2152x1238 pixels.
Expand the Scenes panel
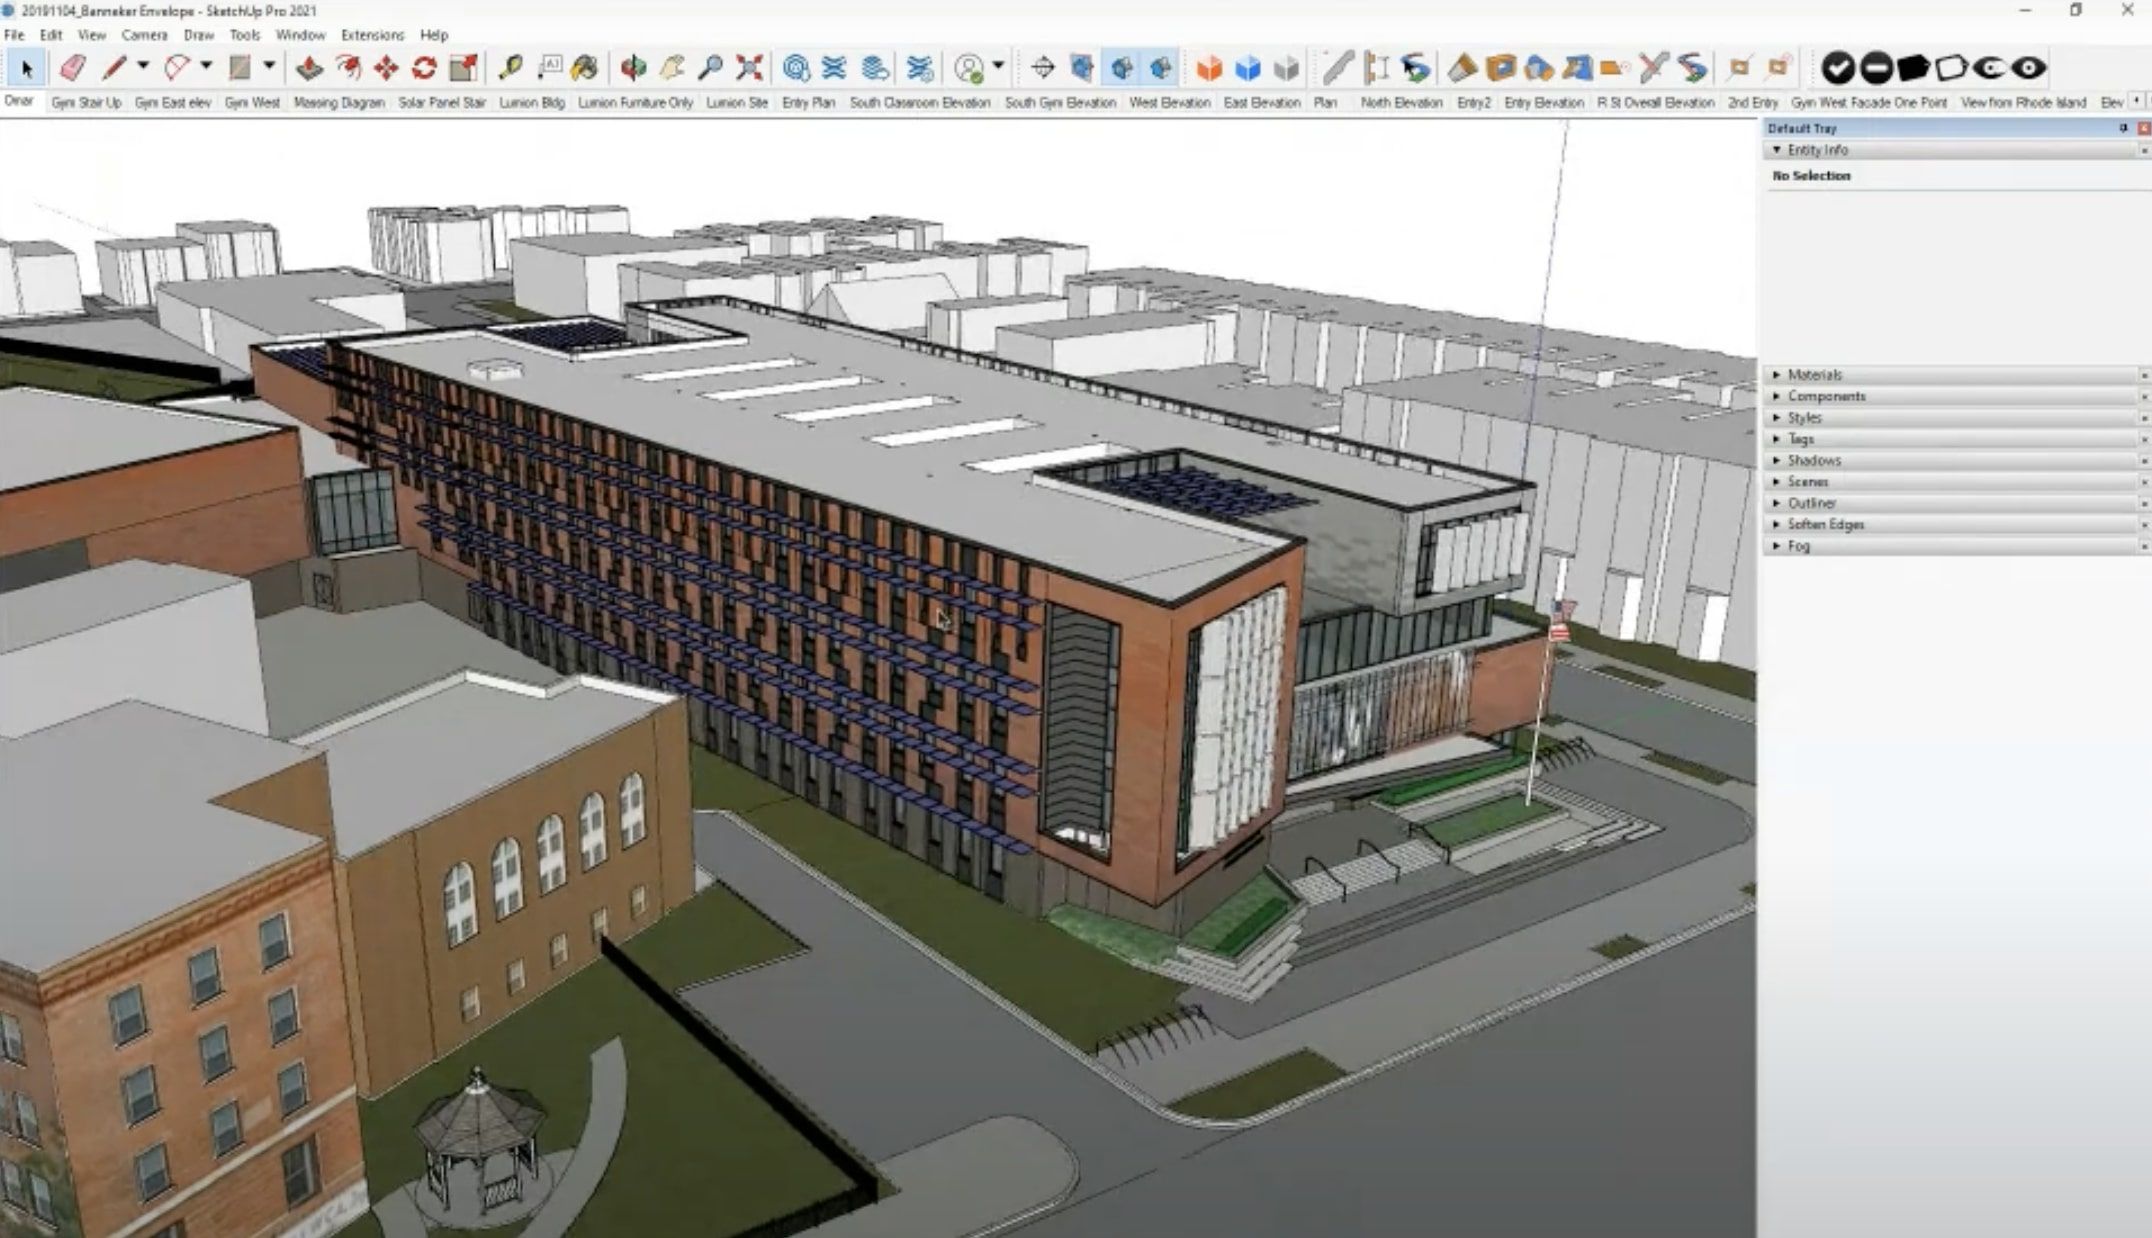(1777, 481)
